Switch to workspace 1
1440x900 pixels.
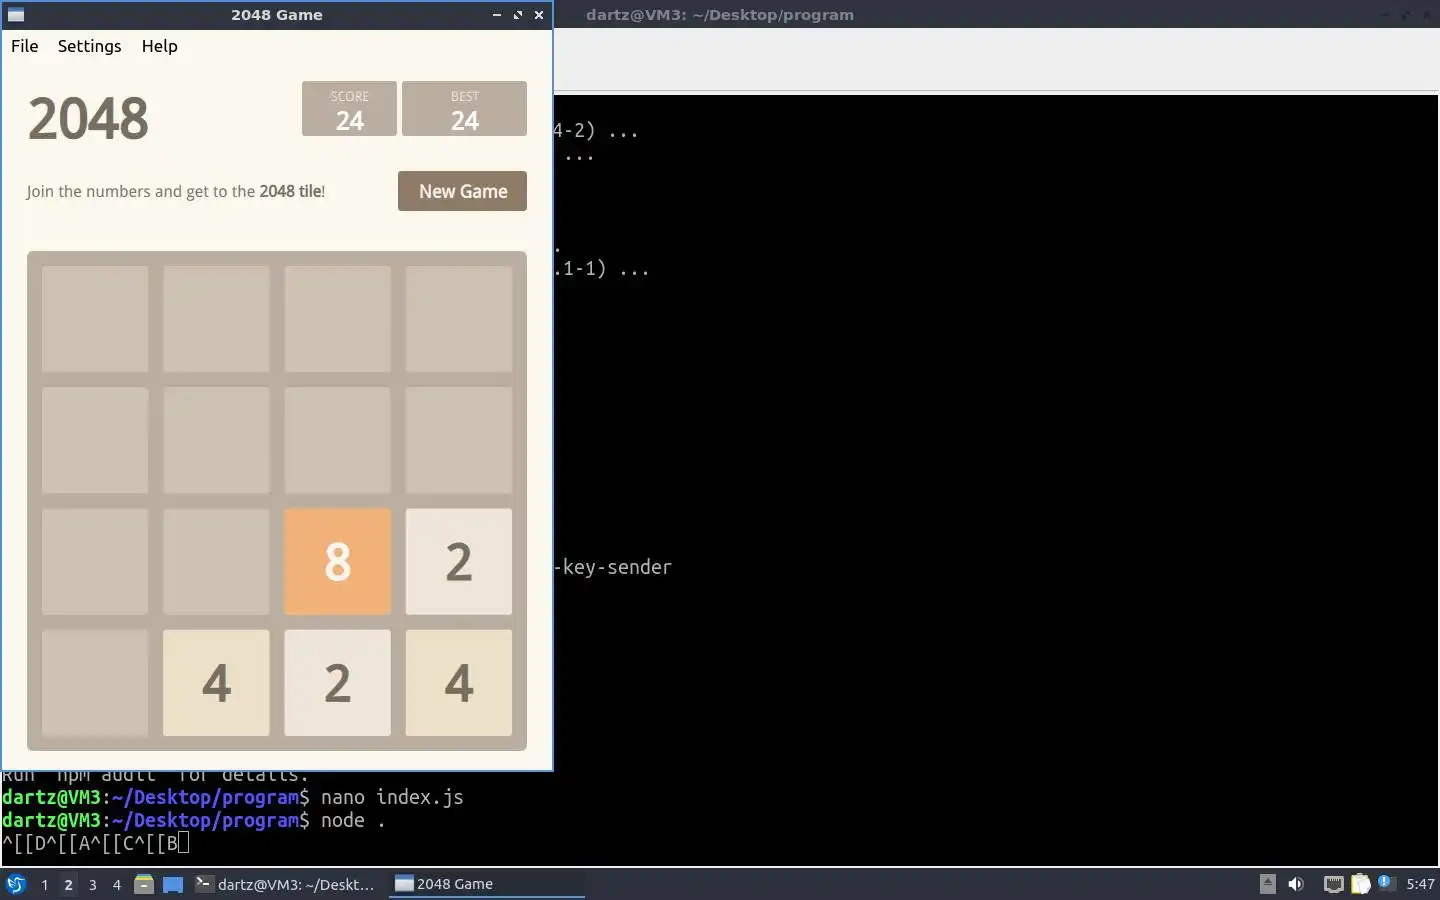tap(44, 884)
